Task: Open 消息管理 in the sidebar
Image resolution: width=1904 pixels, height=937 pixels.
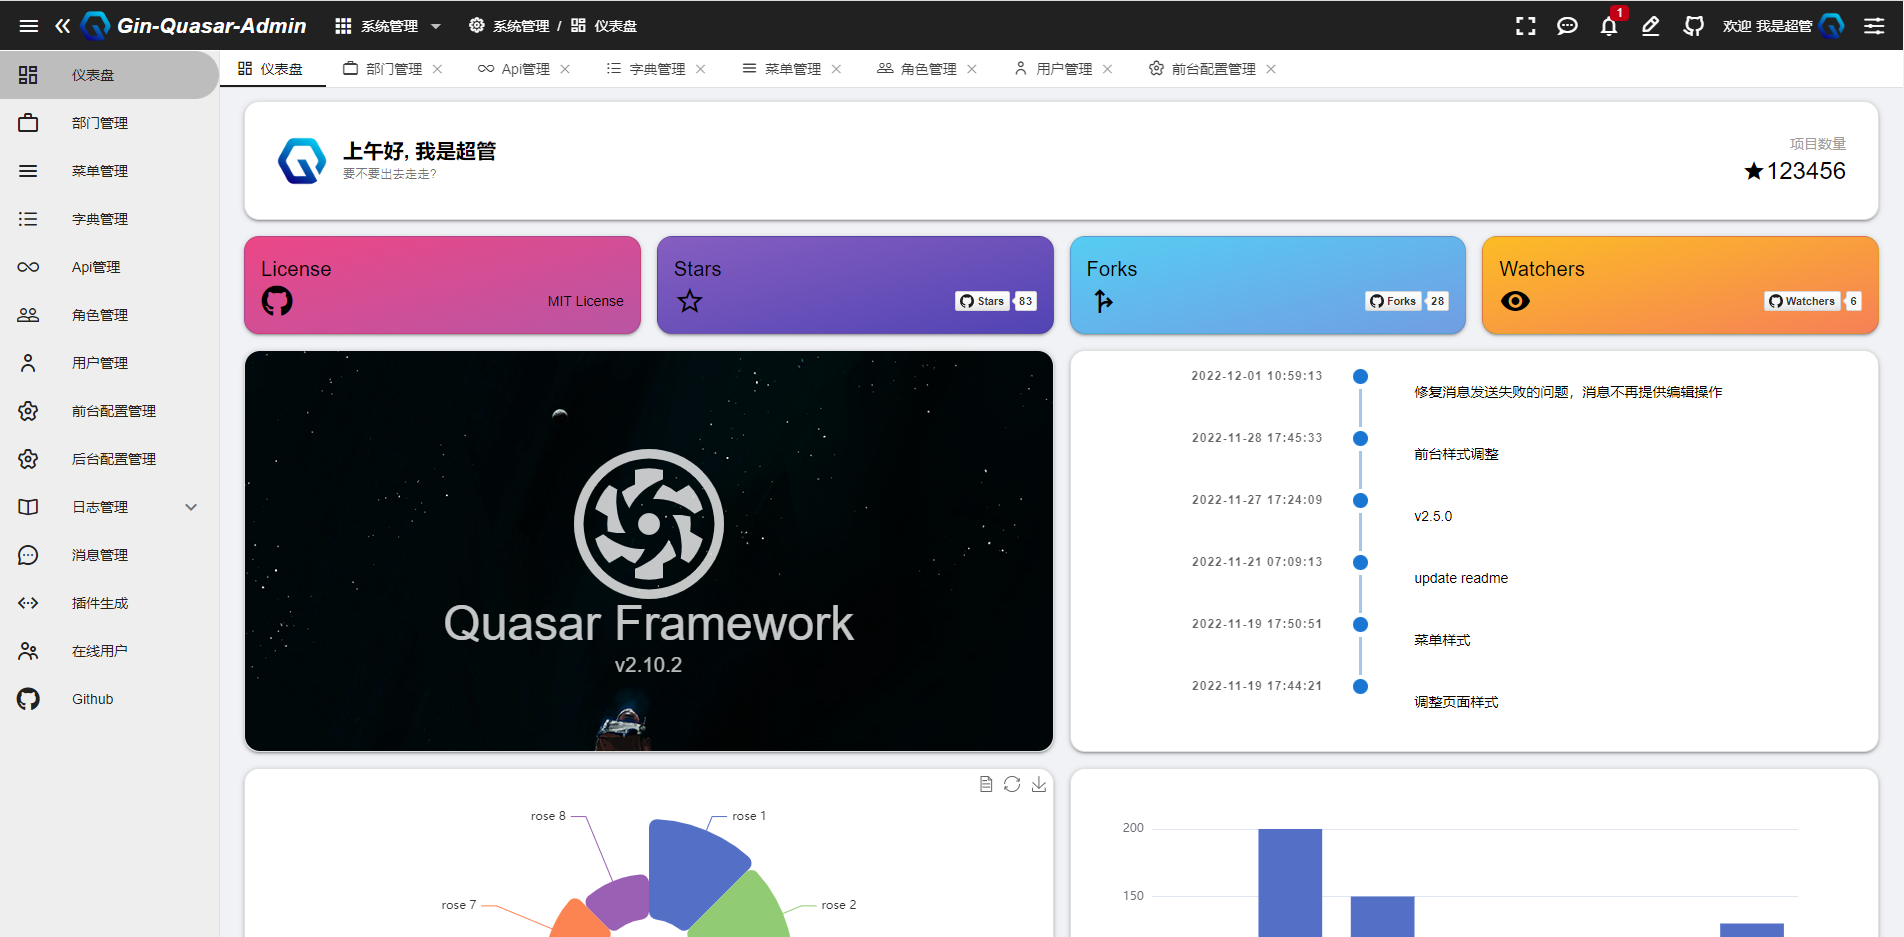Action: coord(109,555)
